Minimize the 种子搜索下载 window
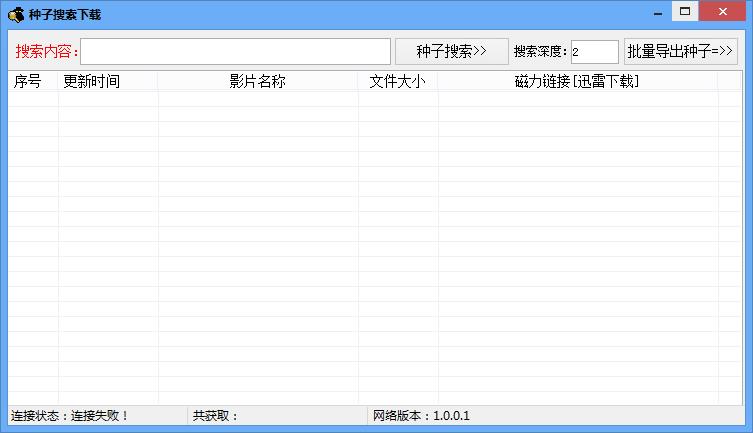The image size is (753, 433). (x=659, y=11)
